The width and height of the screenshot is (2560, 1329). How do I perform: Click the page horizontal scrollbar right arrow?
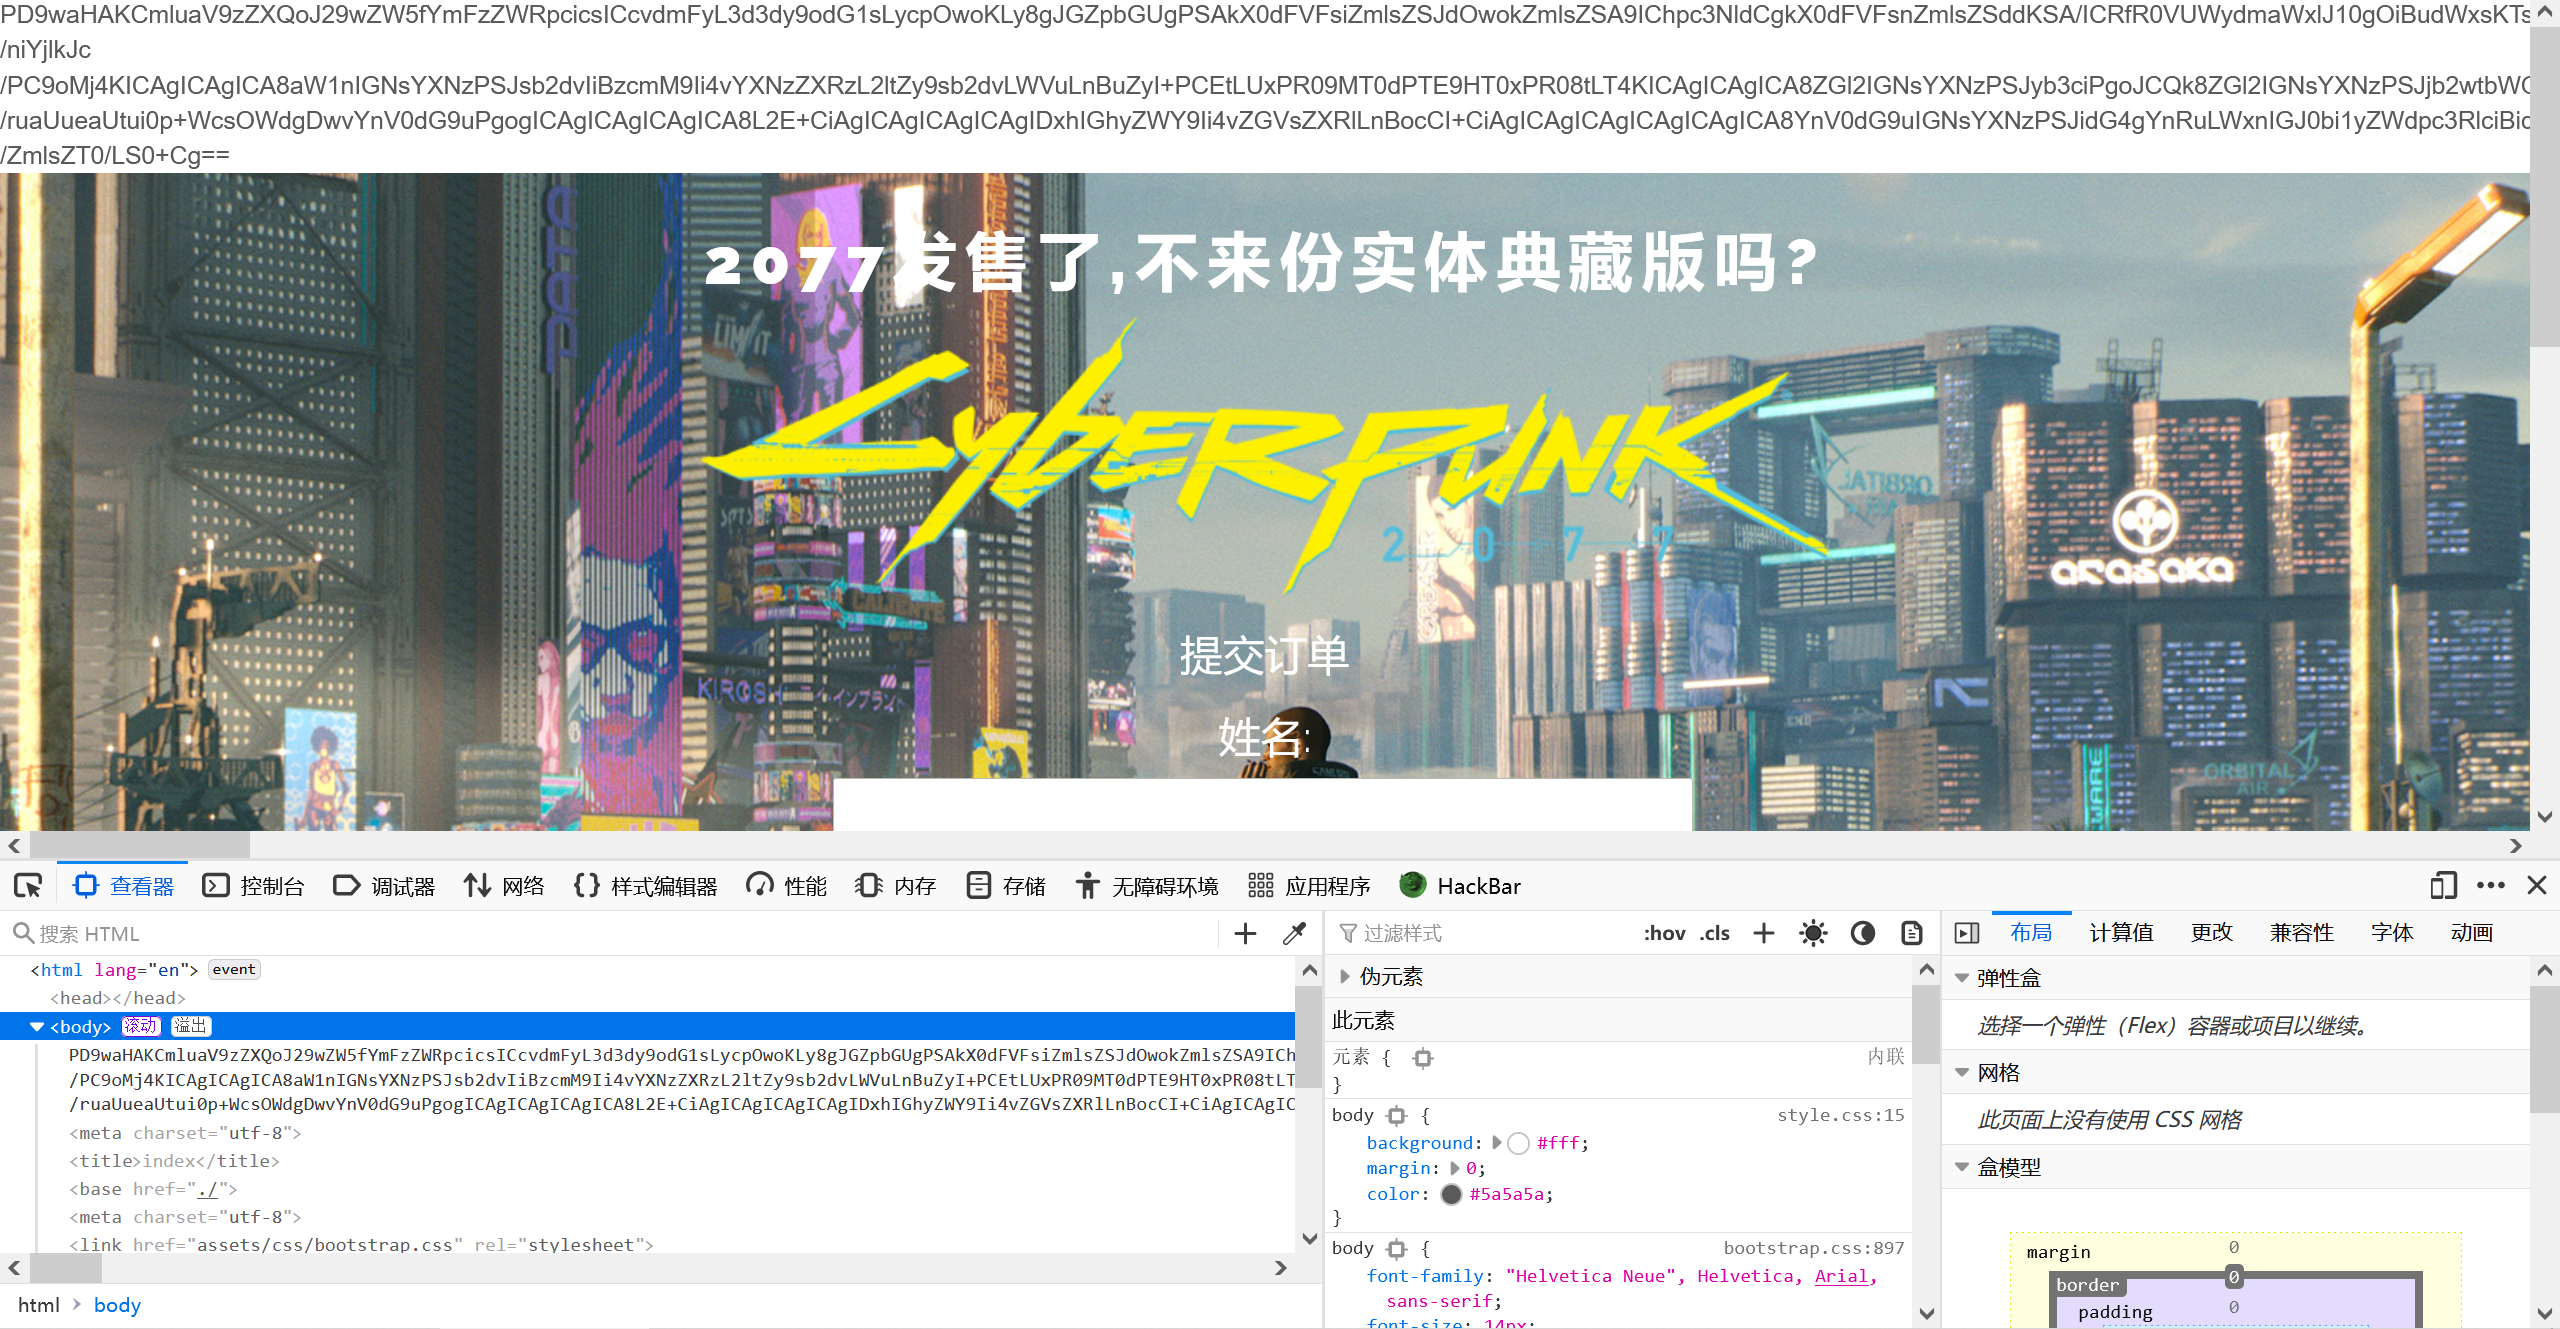pyautogui.click(x=2516, y=846)
